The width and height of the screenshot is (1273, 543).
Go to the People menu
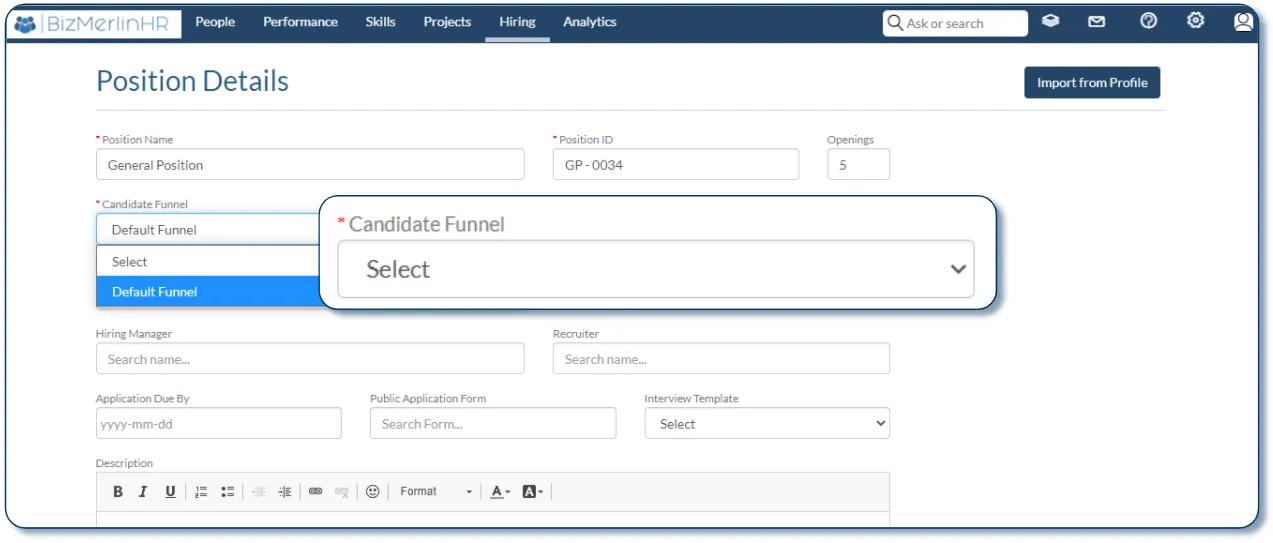click(x=215, y=21)
